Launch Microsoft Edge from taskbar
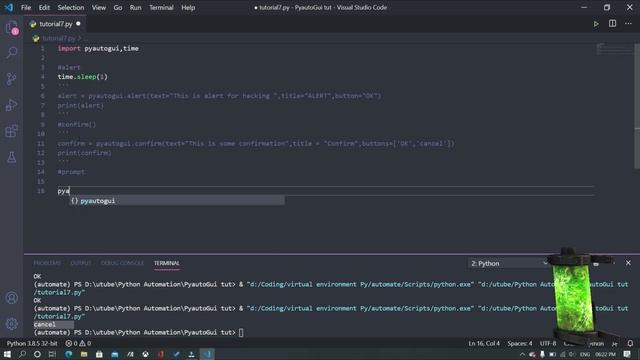The height and width of the screenshot is (360, 640). [x=69, y=354]
